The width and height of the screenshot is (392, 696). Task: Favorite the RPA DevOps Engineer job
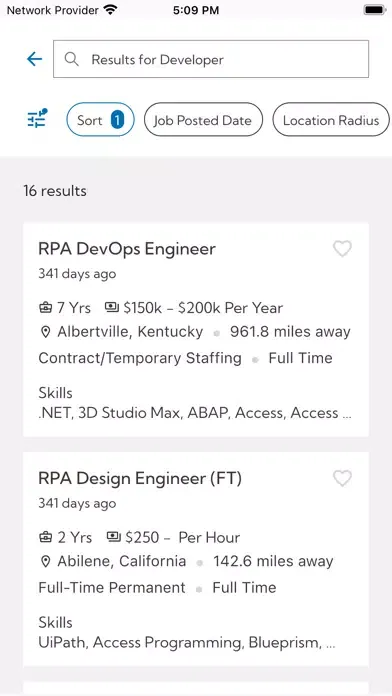(342, 249)
